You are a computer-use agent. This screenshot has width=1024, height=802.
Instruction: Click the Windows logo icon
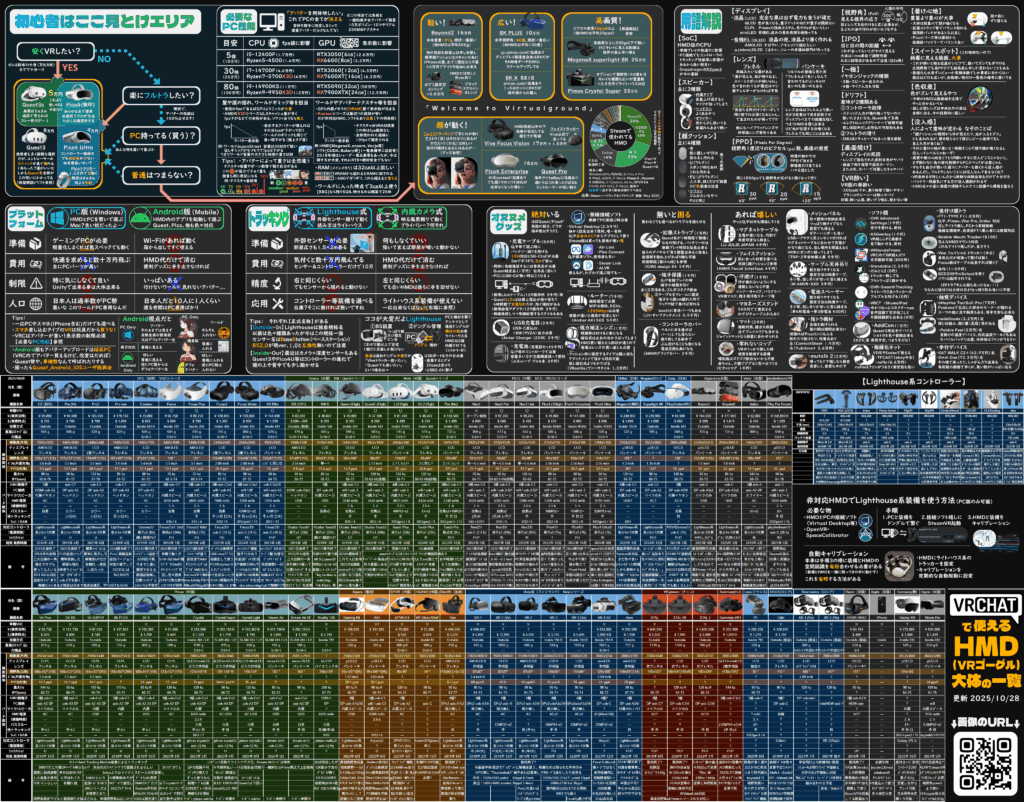point(58,217)
